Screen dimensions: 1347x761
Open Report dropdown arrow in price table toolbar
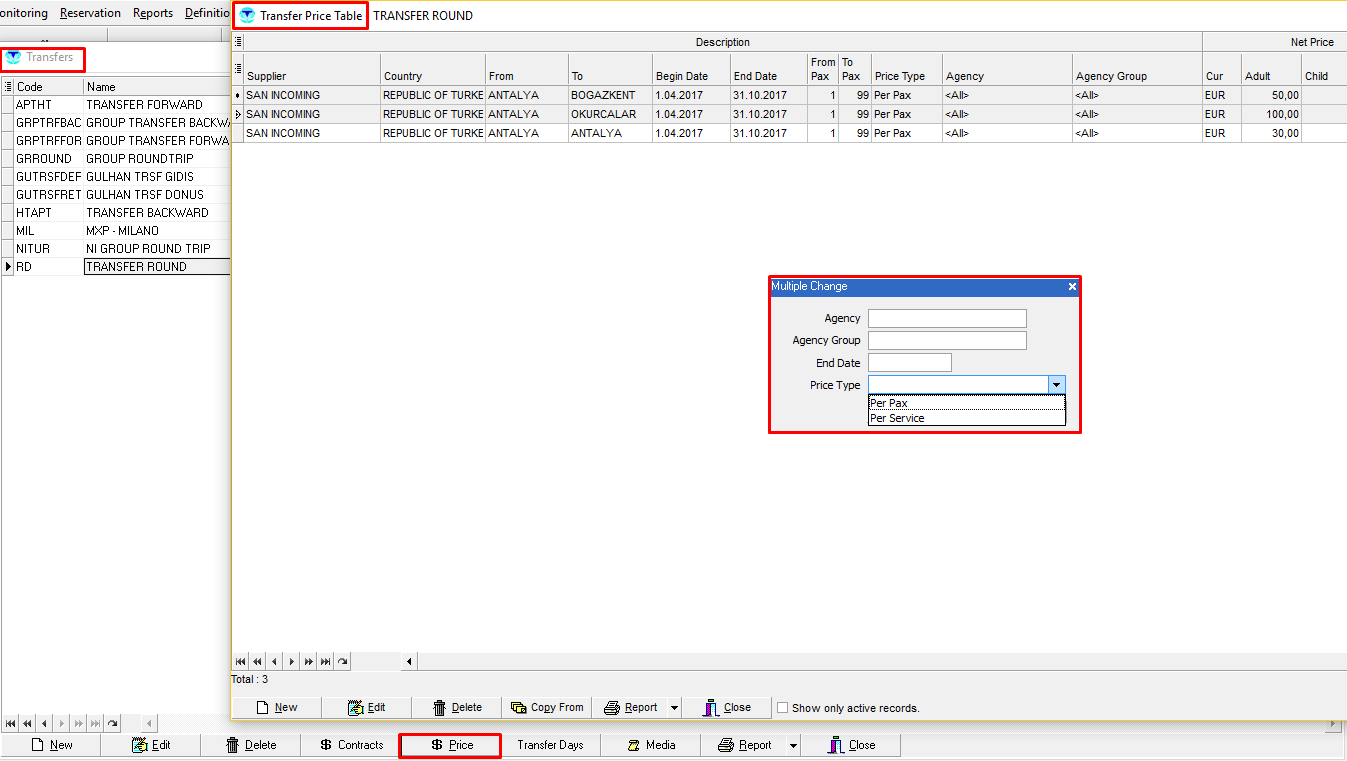[674, 708]
